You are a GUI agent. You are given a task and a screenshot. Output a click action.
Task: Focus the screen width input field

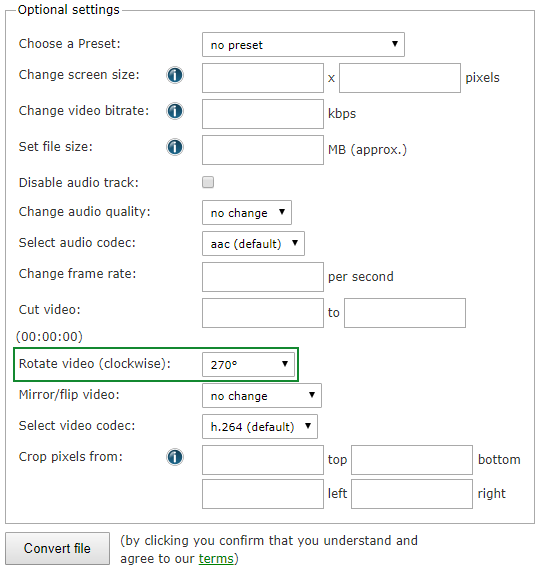(x=263, y=78)
